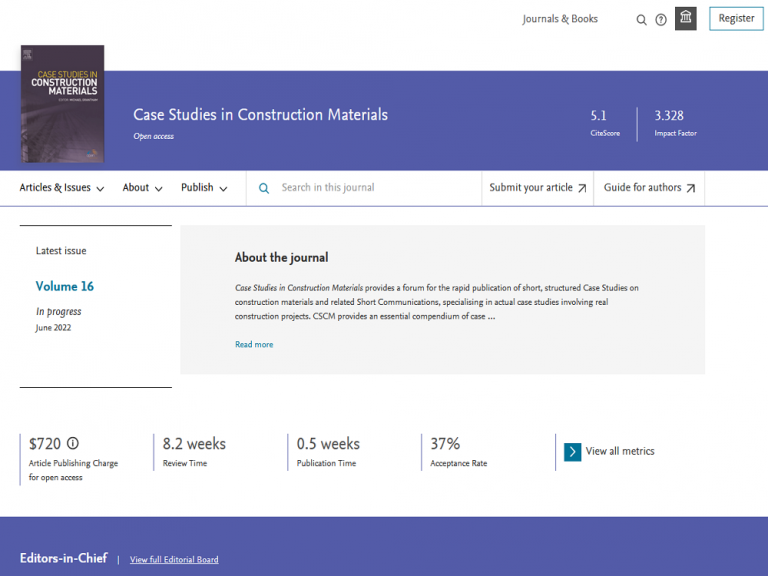Viewport: 768px width, 576px height.
Task: Select the Open access label
Action: point(154,136)
